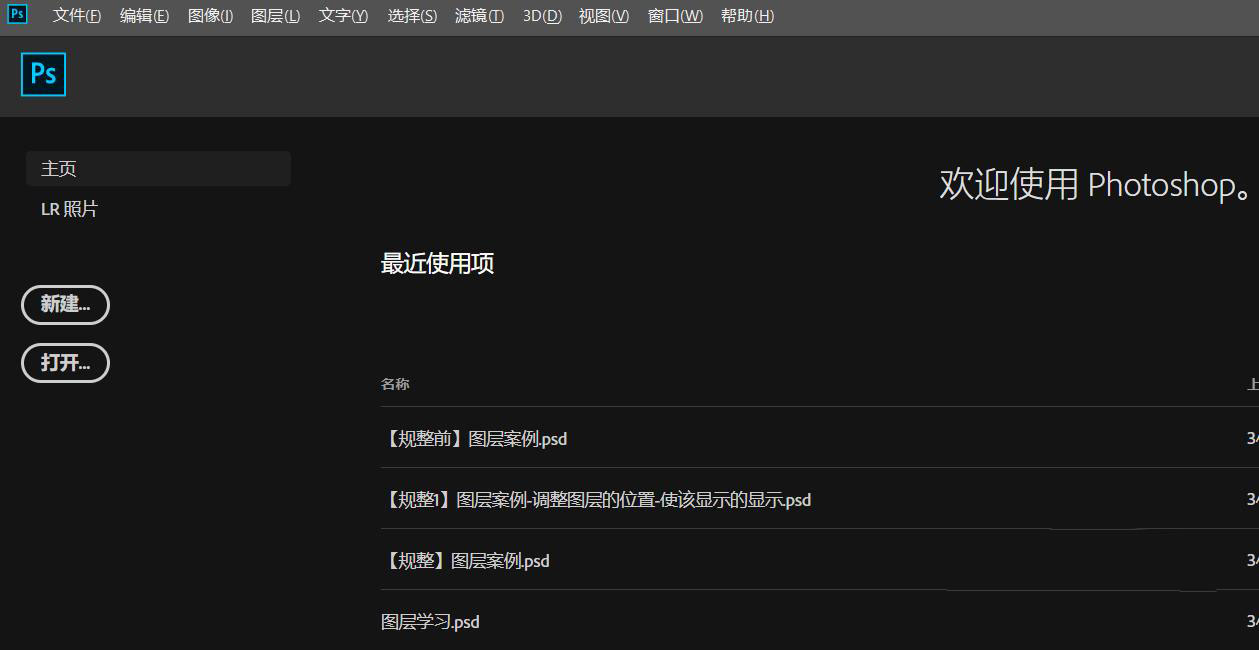Open the 帮助 menu
1259x650 pixels.
point(747,15)
